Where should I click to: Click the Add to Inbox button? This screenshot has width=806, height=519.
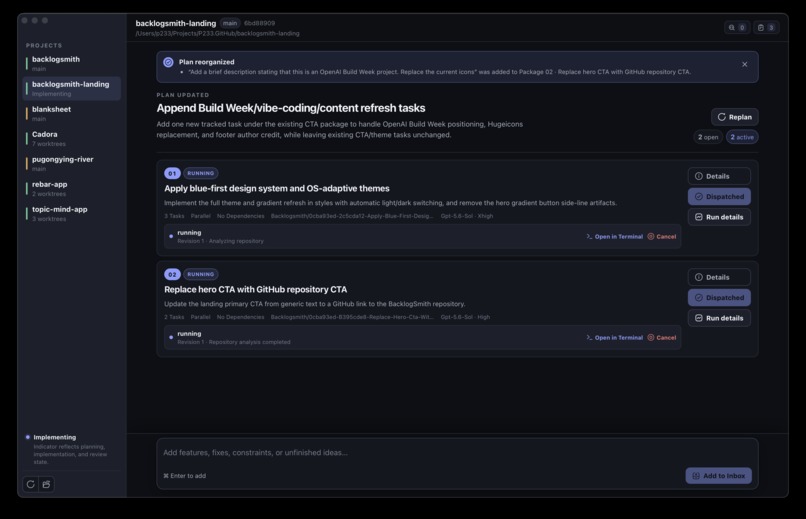point(719,476)
